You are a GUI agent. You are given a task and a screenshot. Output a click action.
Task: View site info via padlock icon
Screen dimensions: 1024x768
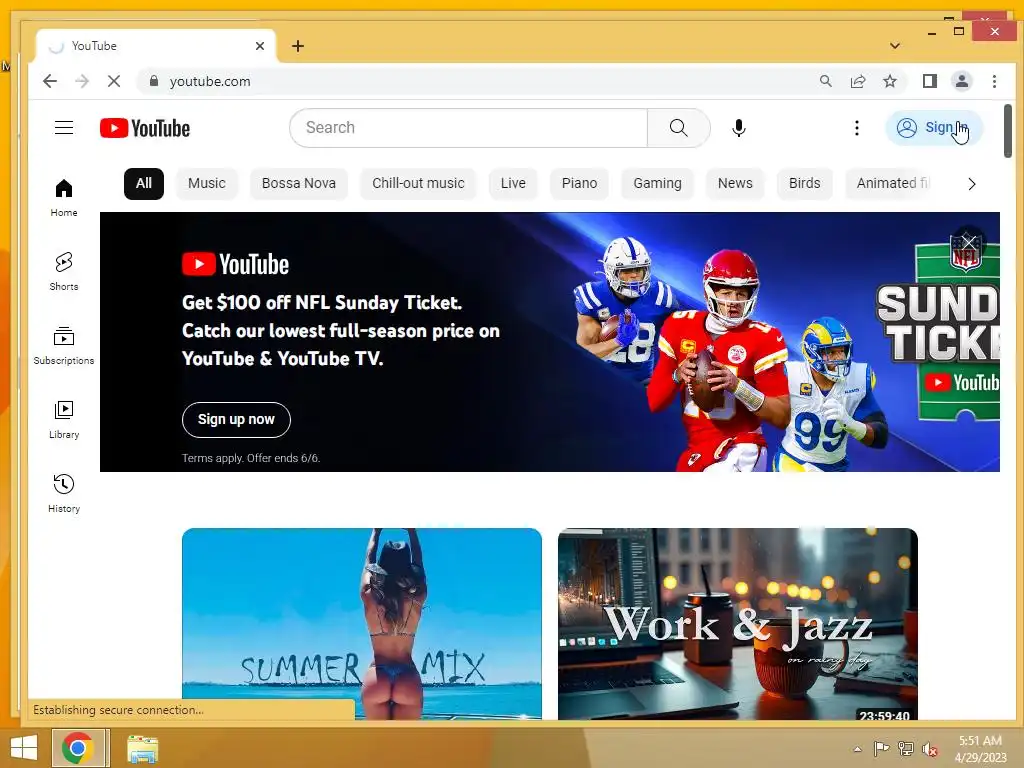pos(154,81)
